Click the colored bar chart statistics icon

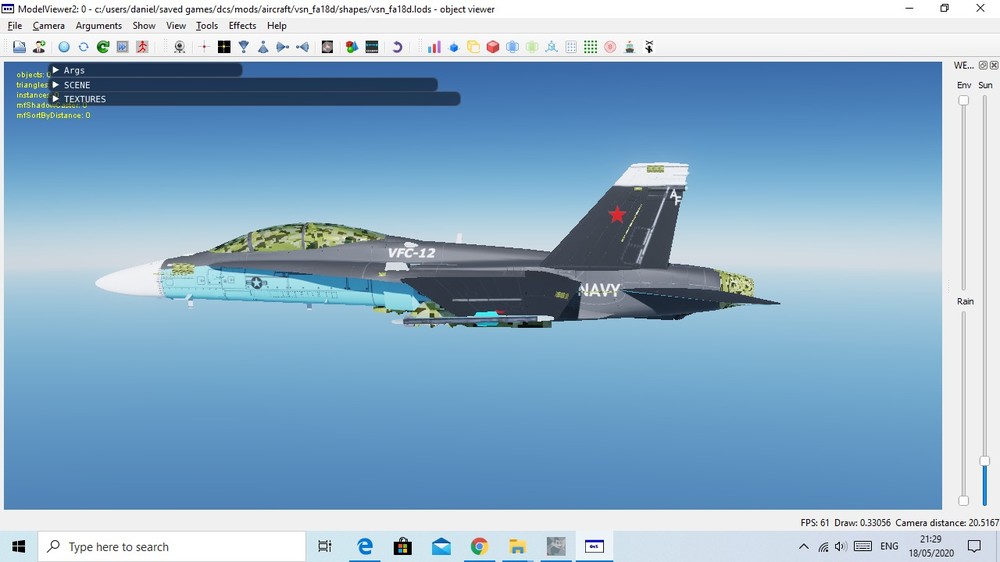click(x=434, y=47)
